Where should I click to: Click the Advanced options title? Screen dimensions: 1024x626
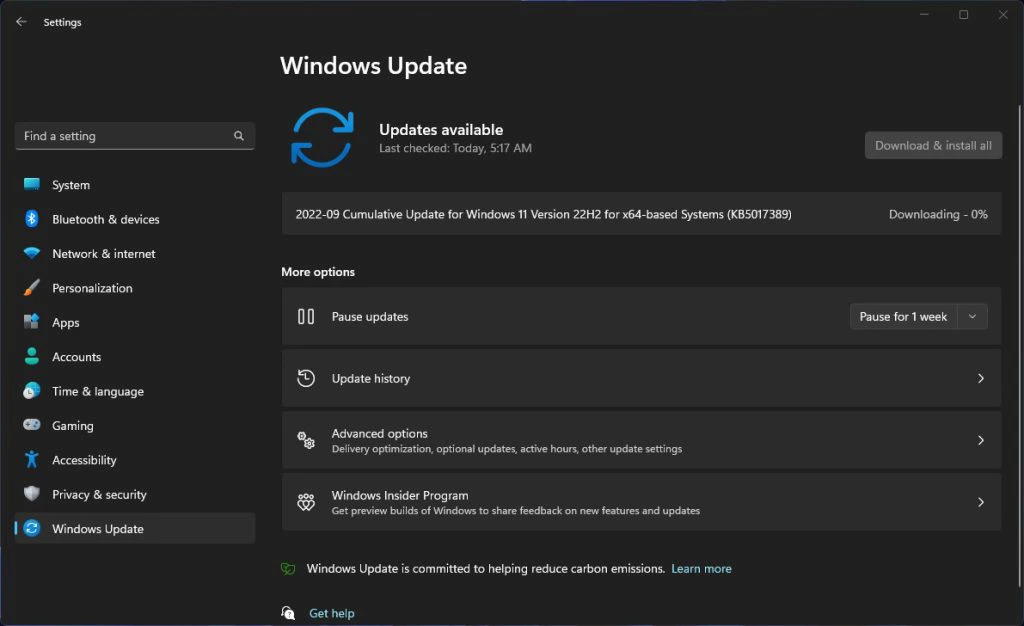pyautogui.click(x=379, y=433)
